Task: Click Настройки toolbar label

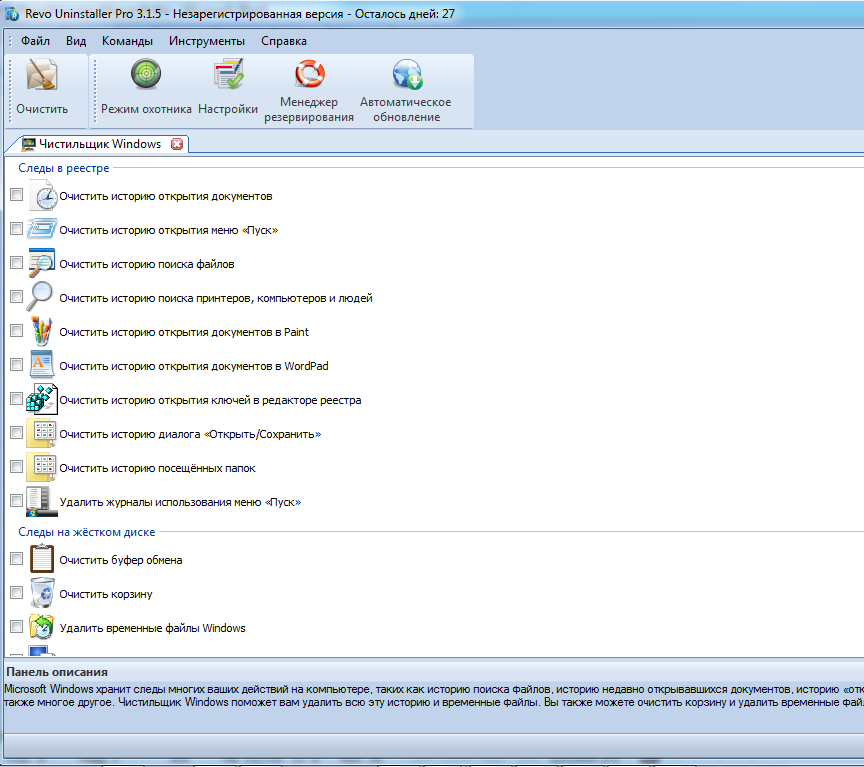Action: [228, 109]
